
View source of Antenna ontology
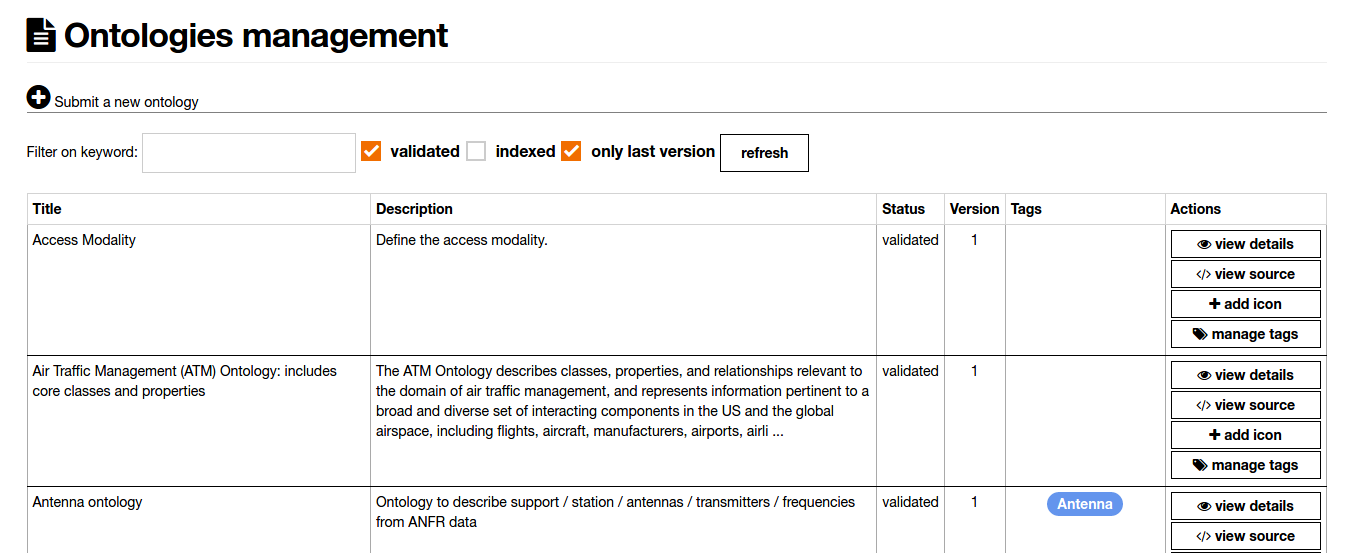click(x=1245, y=536)
